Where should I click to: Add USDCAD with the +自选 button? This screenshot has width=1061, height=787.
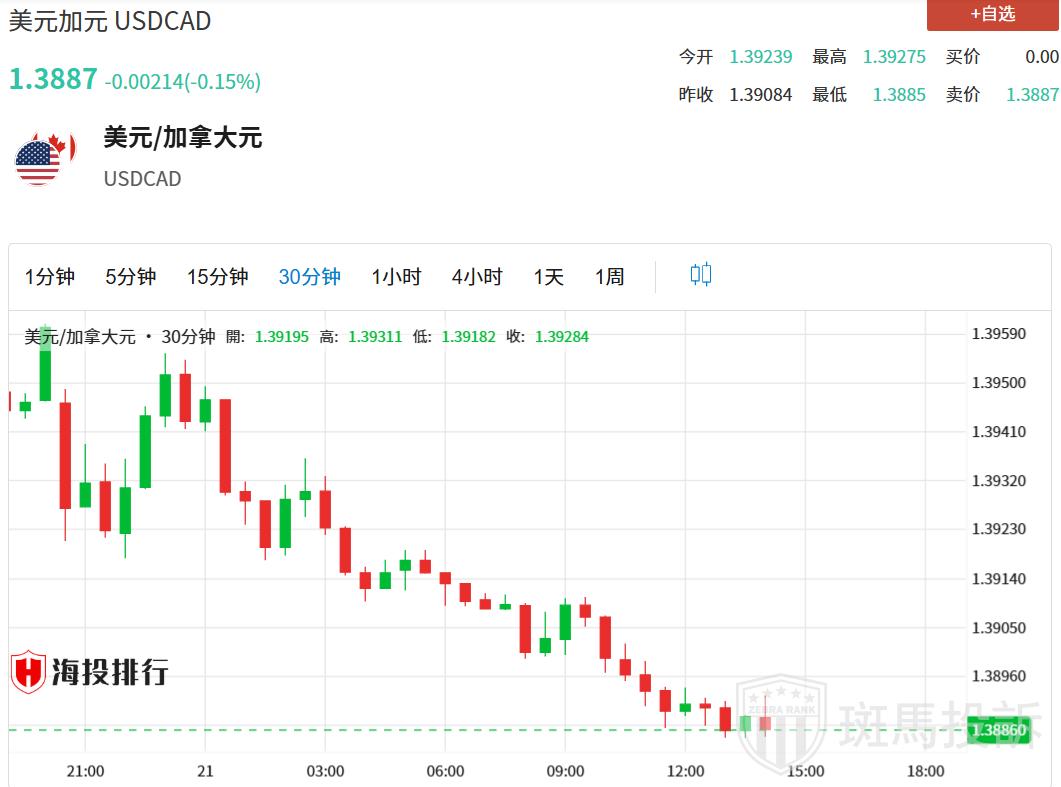click(992, 14)
